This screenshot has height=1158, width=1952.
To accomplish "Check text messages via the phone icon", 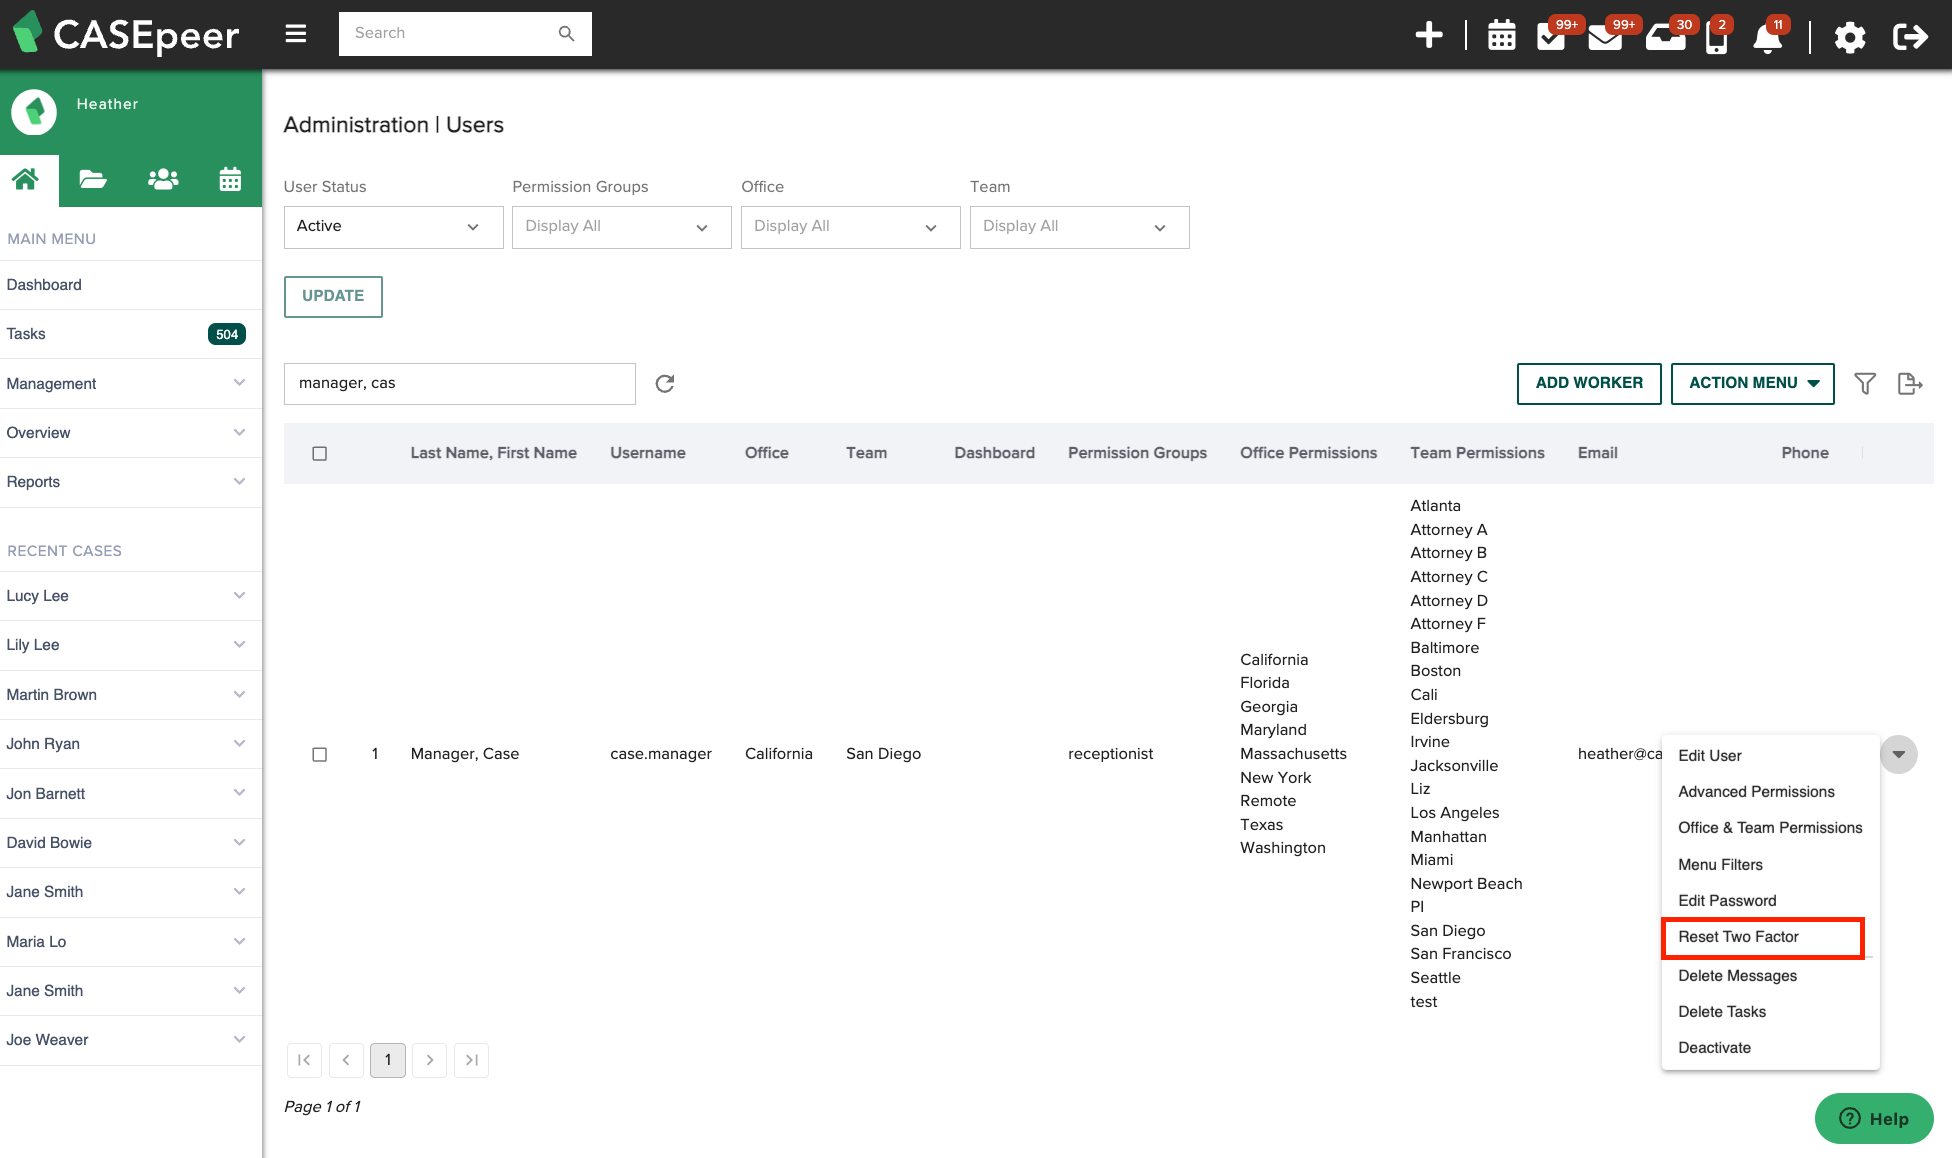I will coord(1717,36).
